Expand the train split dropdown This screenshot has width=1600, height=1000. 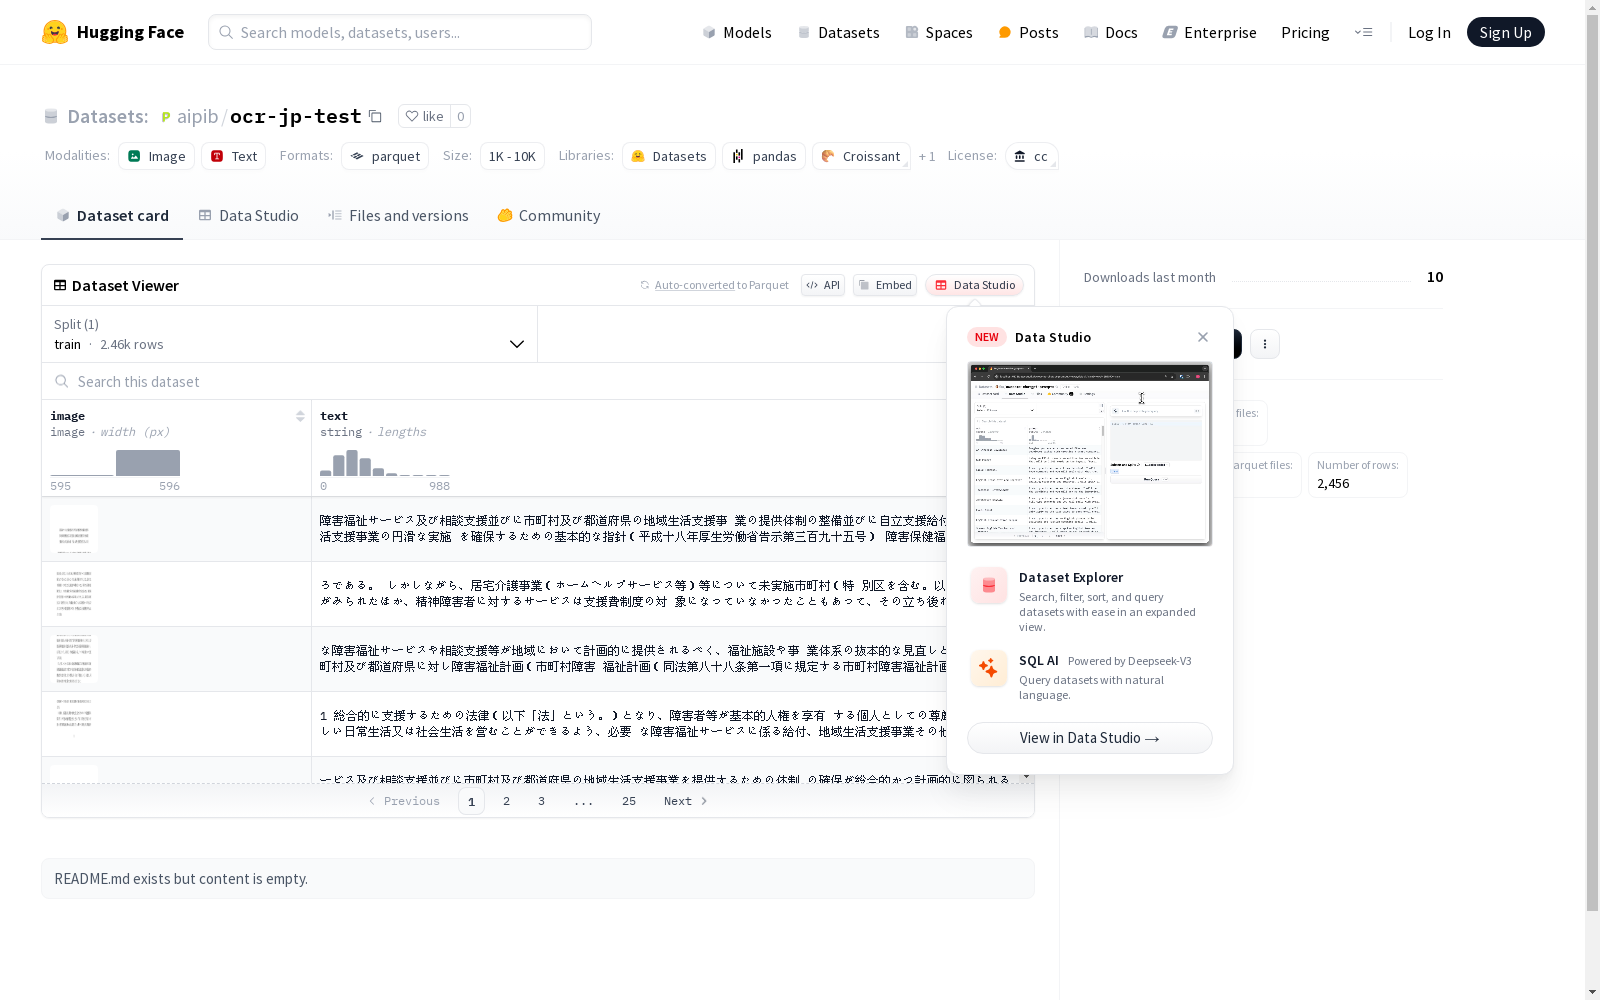pos(290,334)
